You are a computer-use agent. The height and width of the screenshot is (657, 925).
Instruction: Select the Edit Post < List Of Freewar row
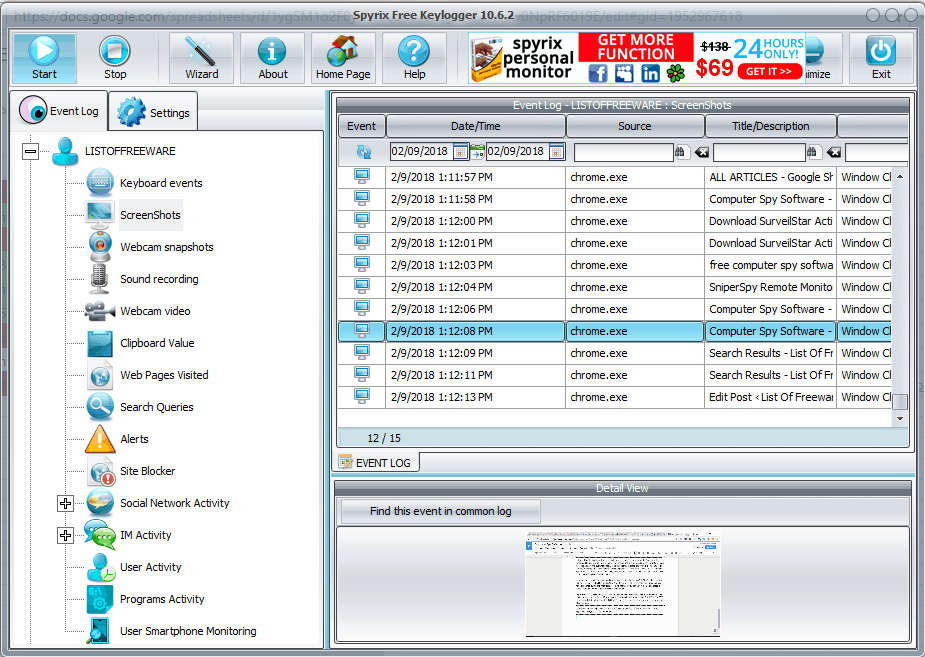(x=615, y=398)
